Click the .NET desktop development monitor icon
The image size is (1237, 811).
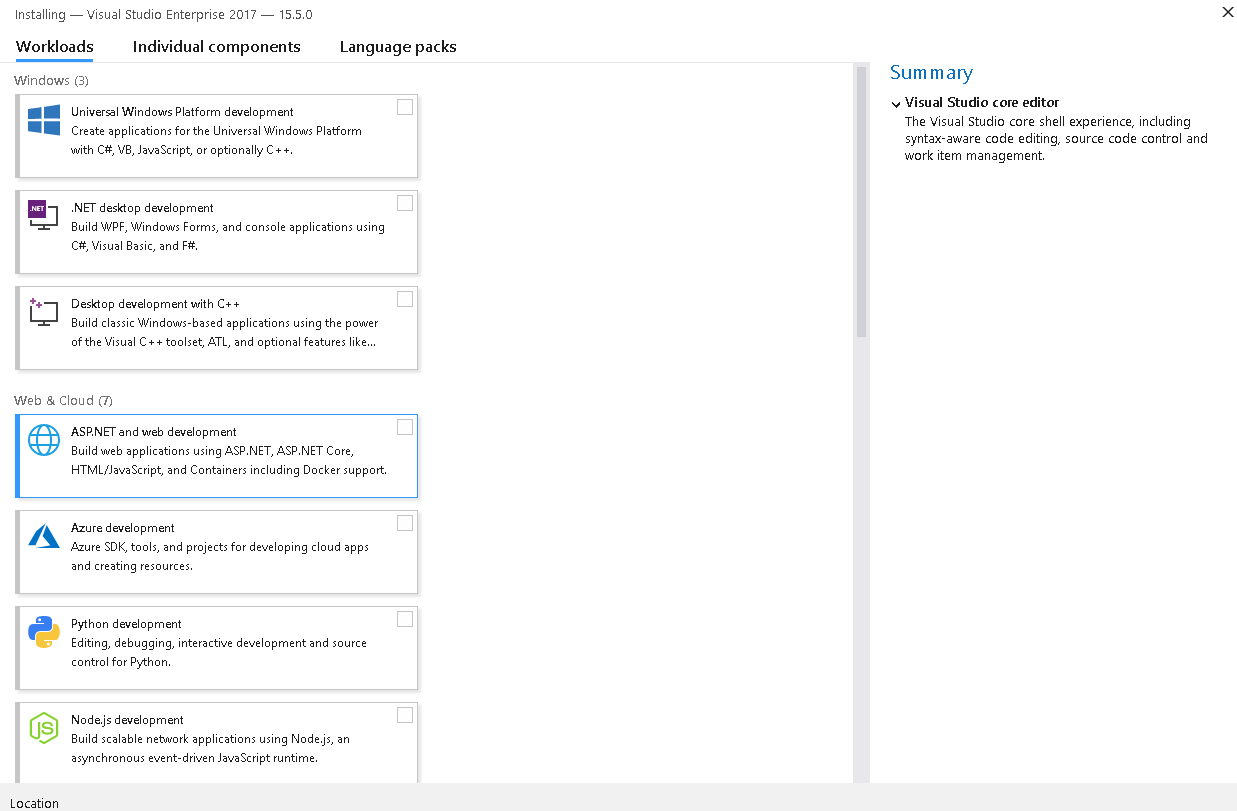click(43, 215)
